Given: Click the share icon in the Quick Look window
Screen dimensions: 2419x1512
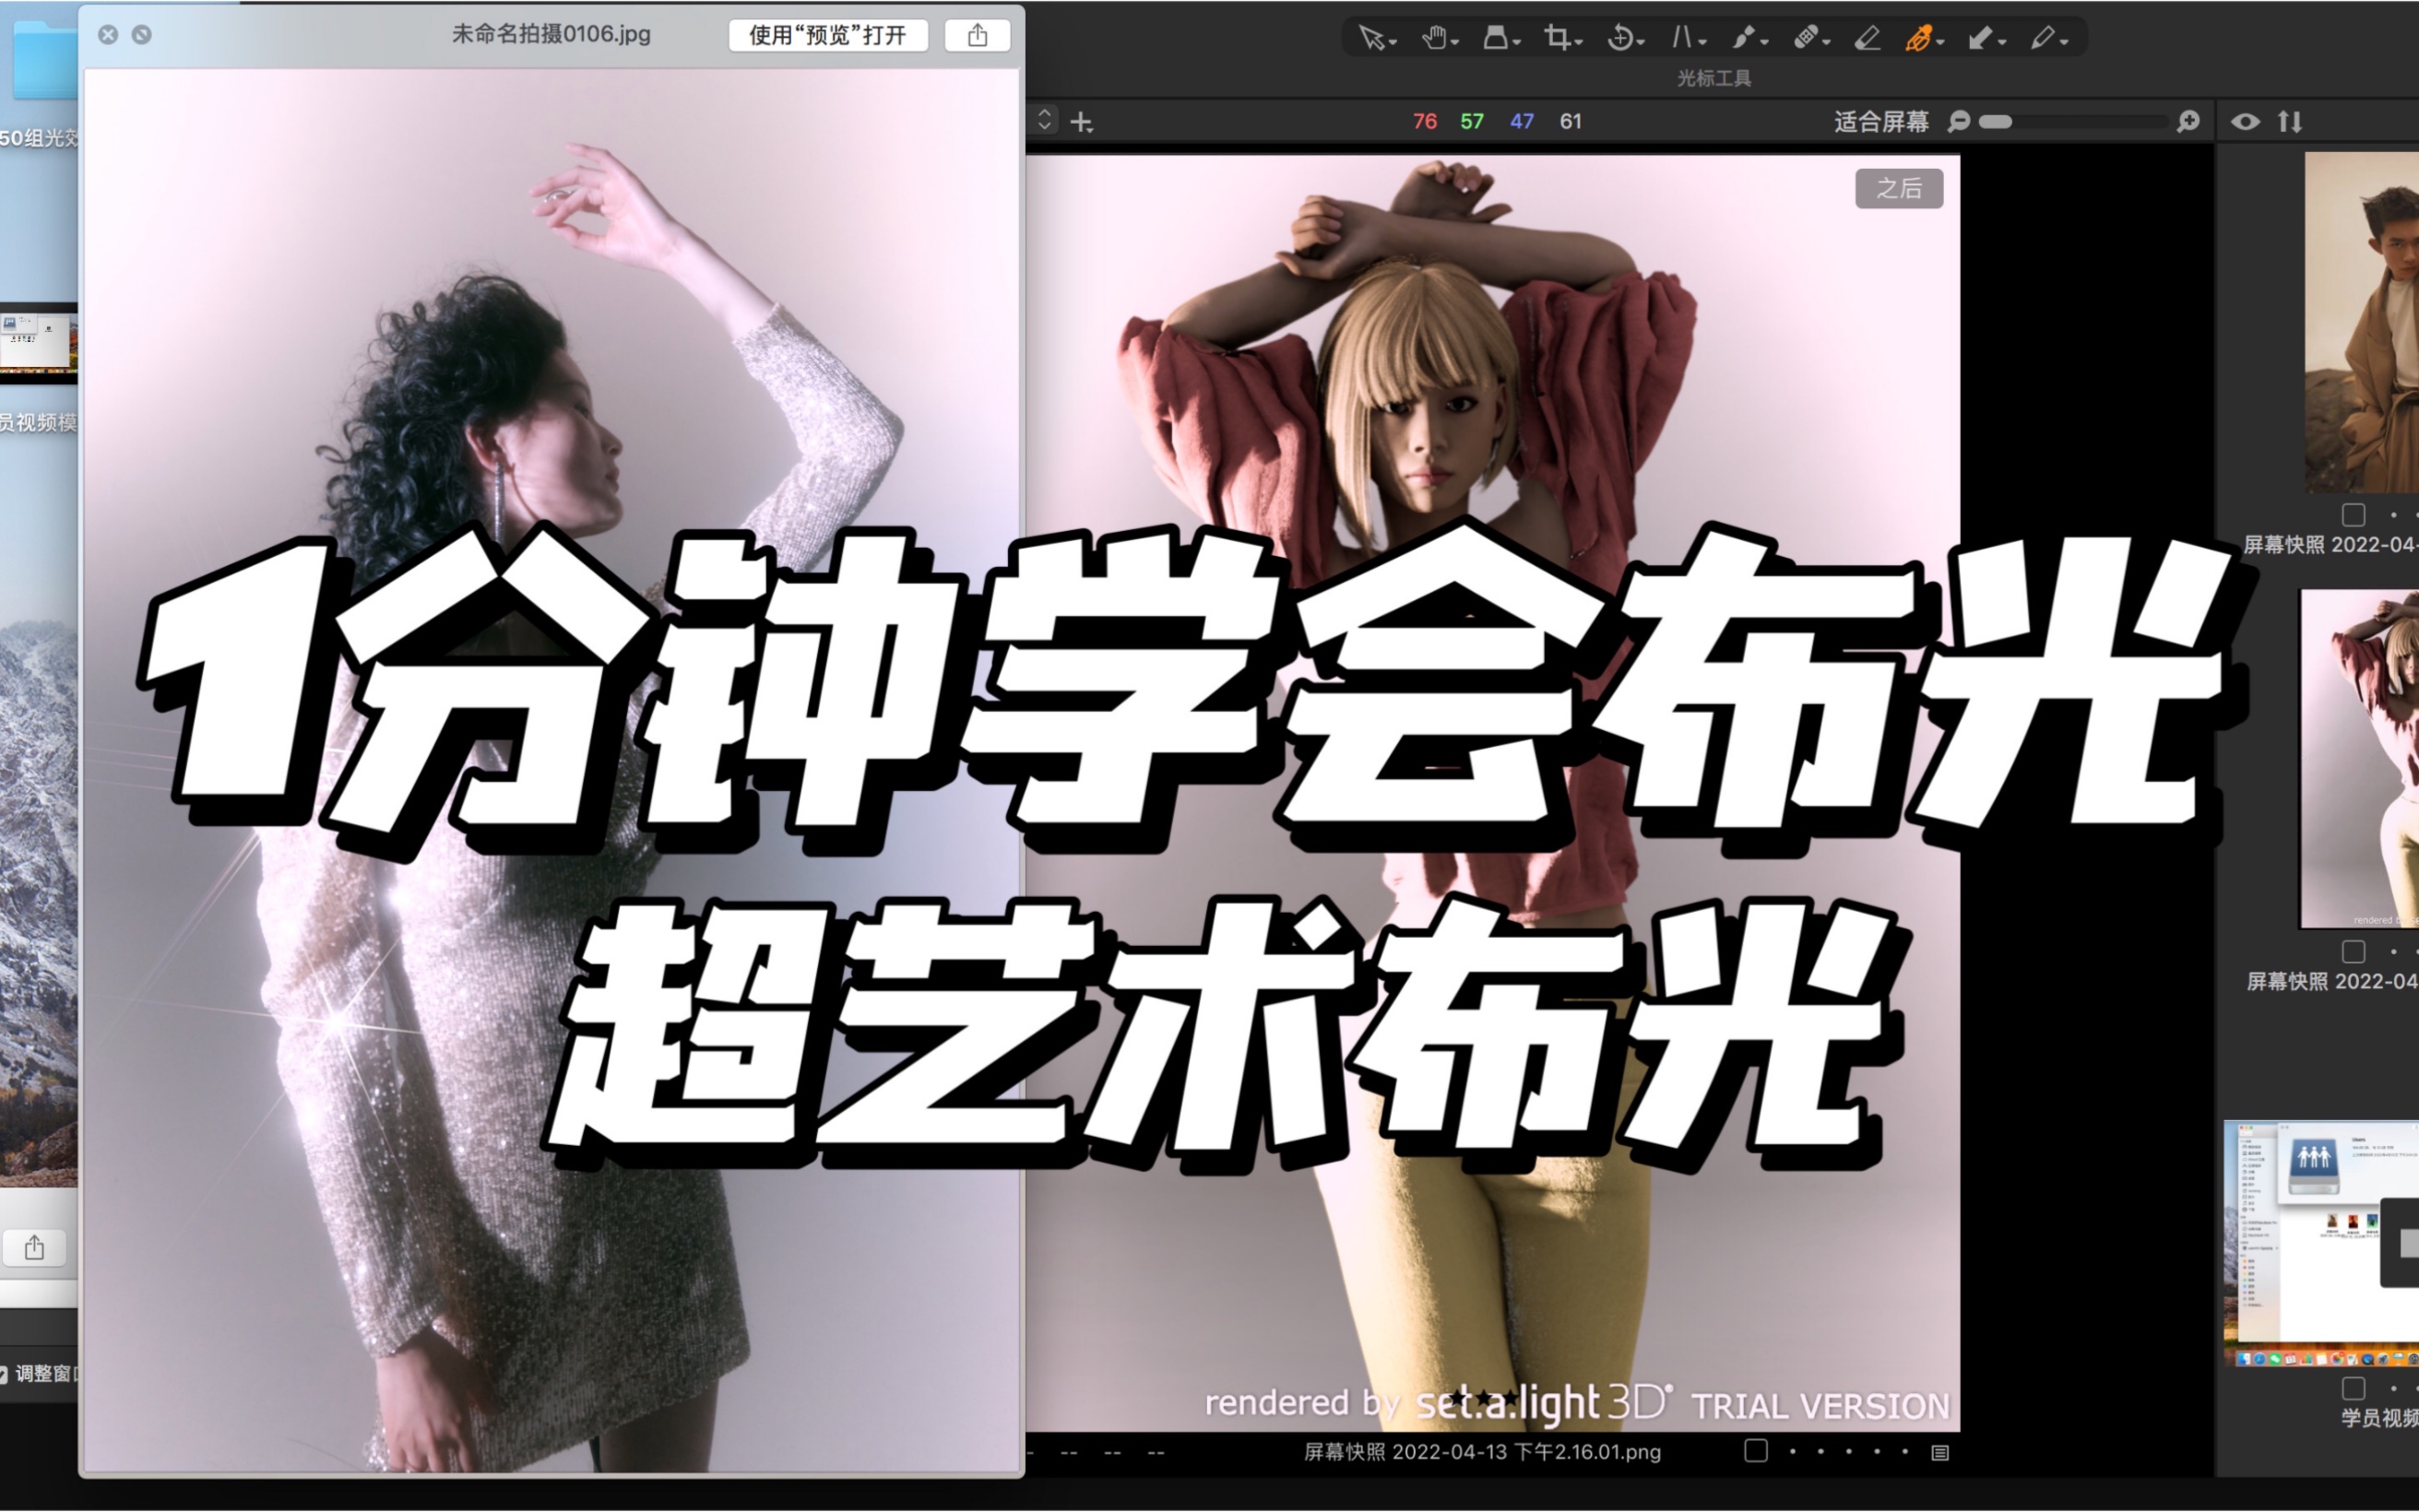Looking at the screenshot, I should [977, 35].
